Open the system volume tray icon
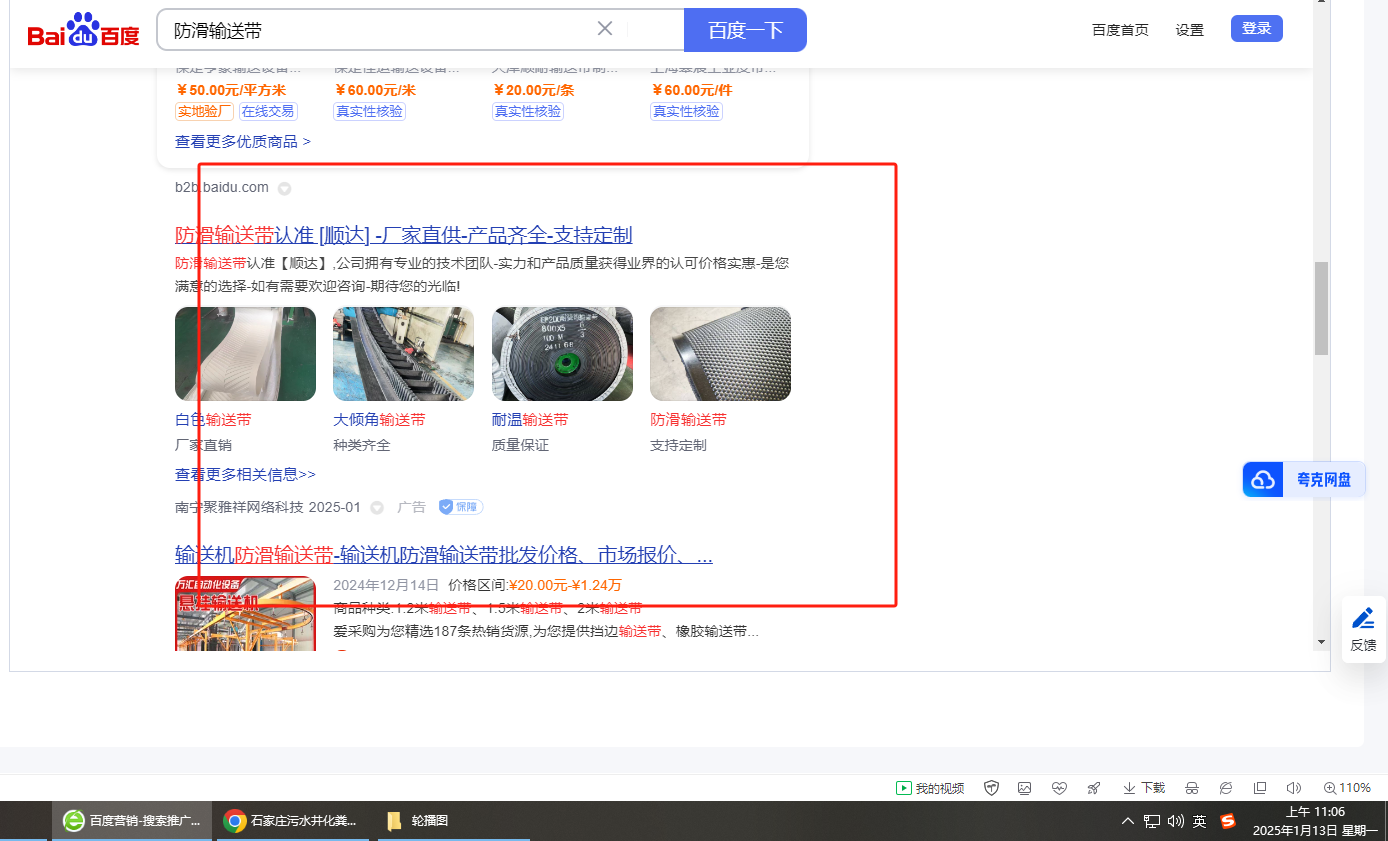Viewport: 1388px width, 841px height. [1176, 821]
